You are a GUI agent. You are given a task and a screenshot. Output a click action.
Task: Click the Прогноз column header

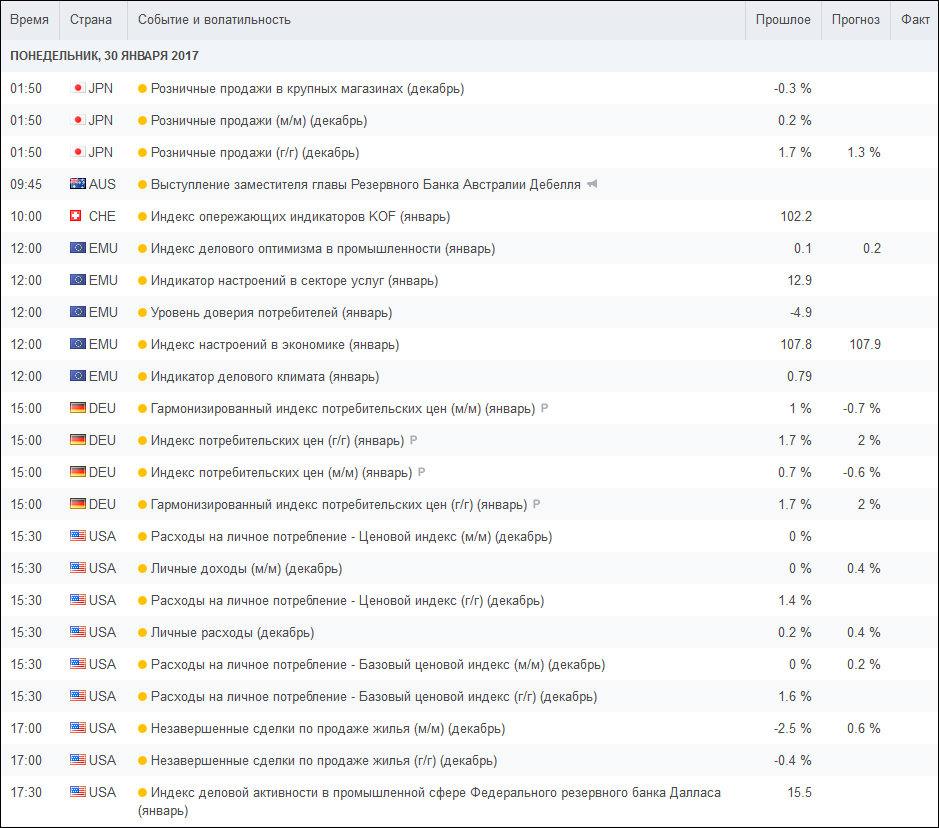coord(856,20)
